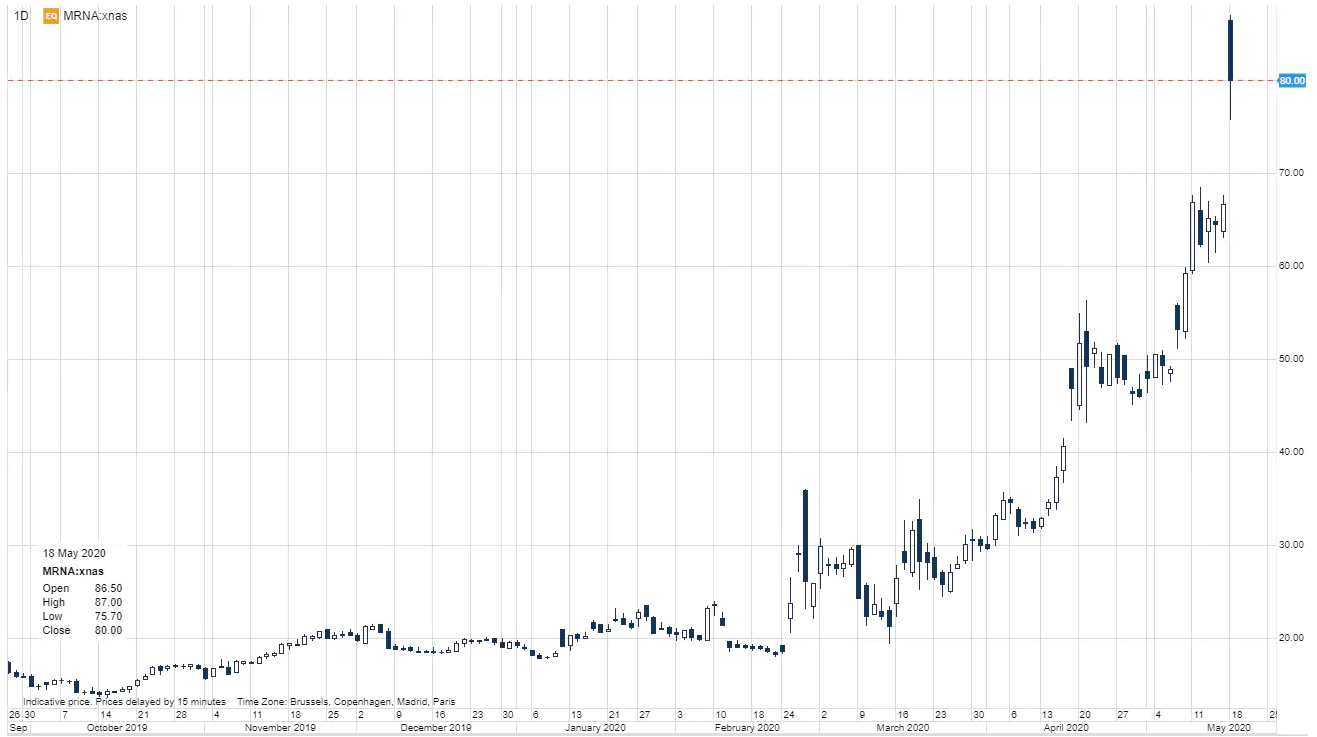Viewport: 1317px width, 737px height.
Task: Click the '28' date tick on time axis
Action: coord(180,715)
